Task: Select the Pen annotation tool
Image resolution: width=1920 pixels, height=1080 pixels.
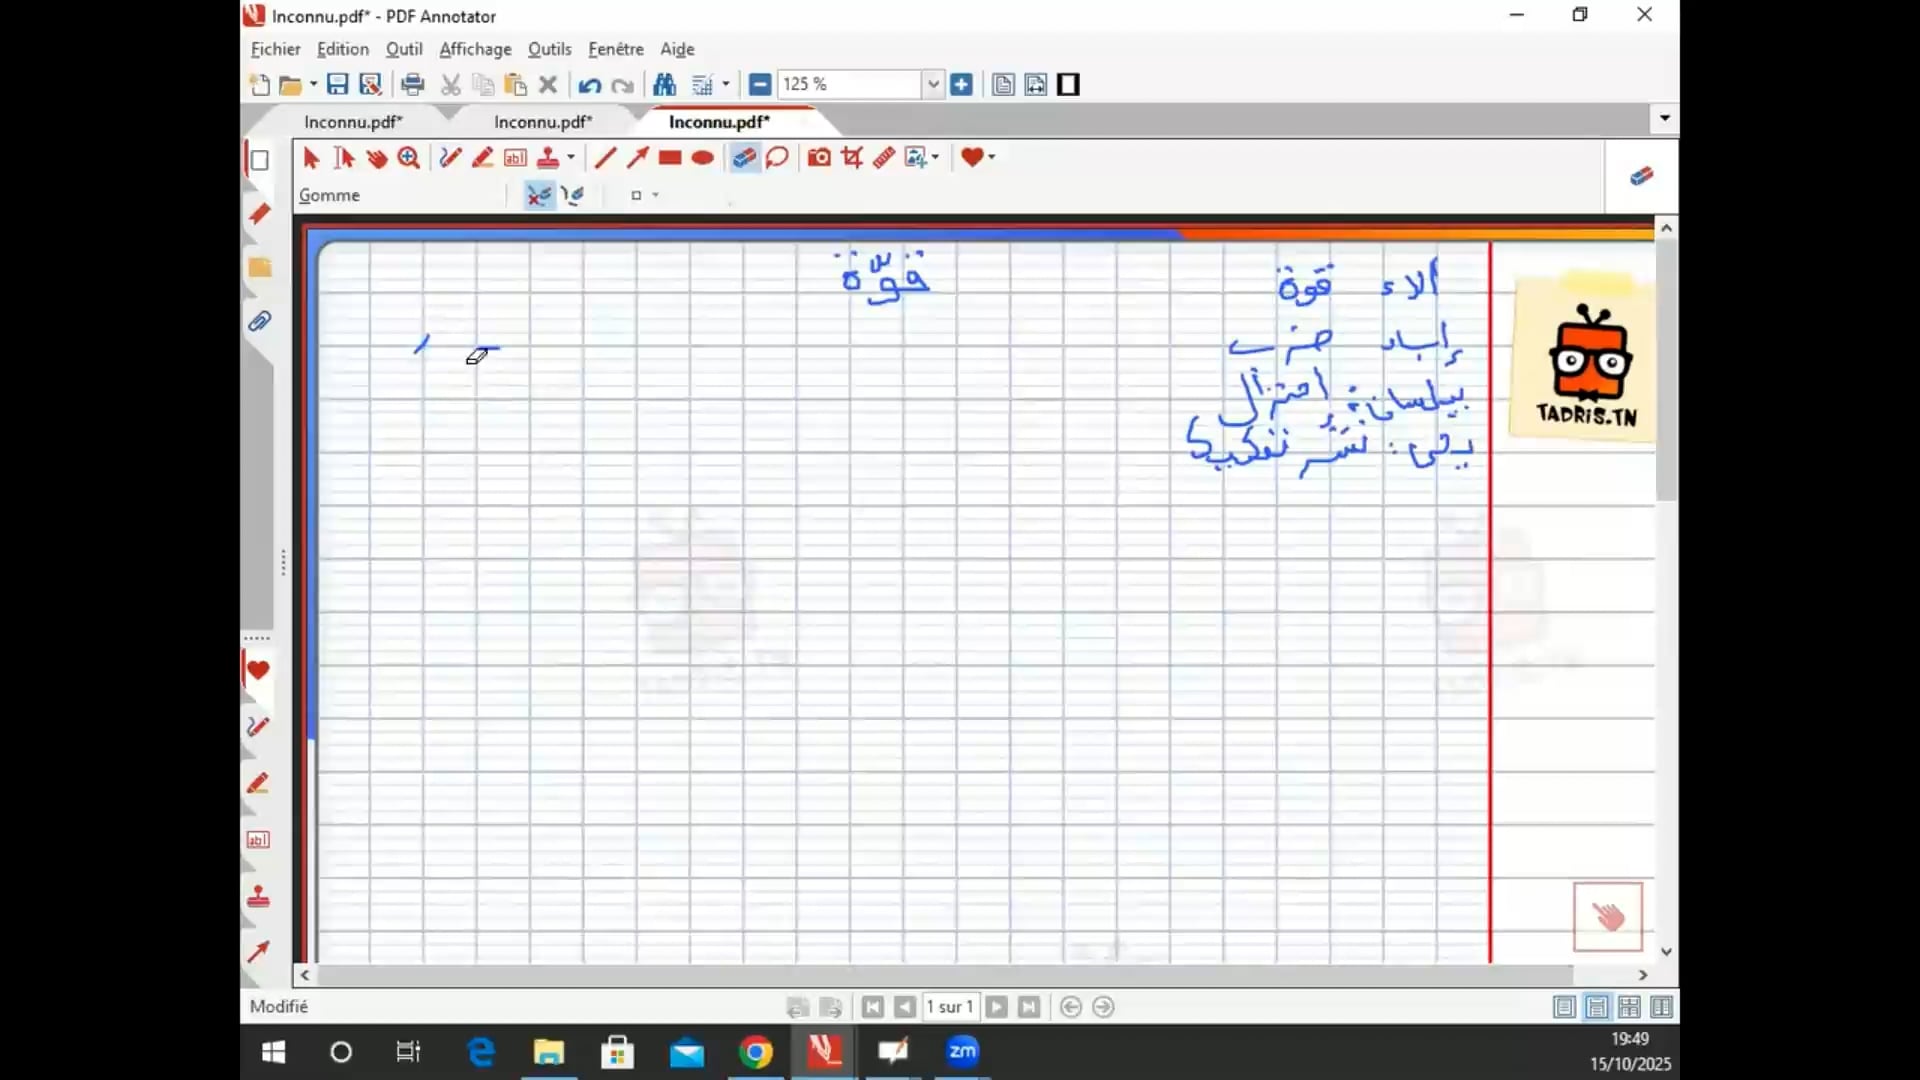Action: tap(450, 157)
